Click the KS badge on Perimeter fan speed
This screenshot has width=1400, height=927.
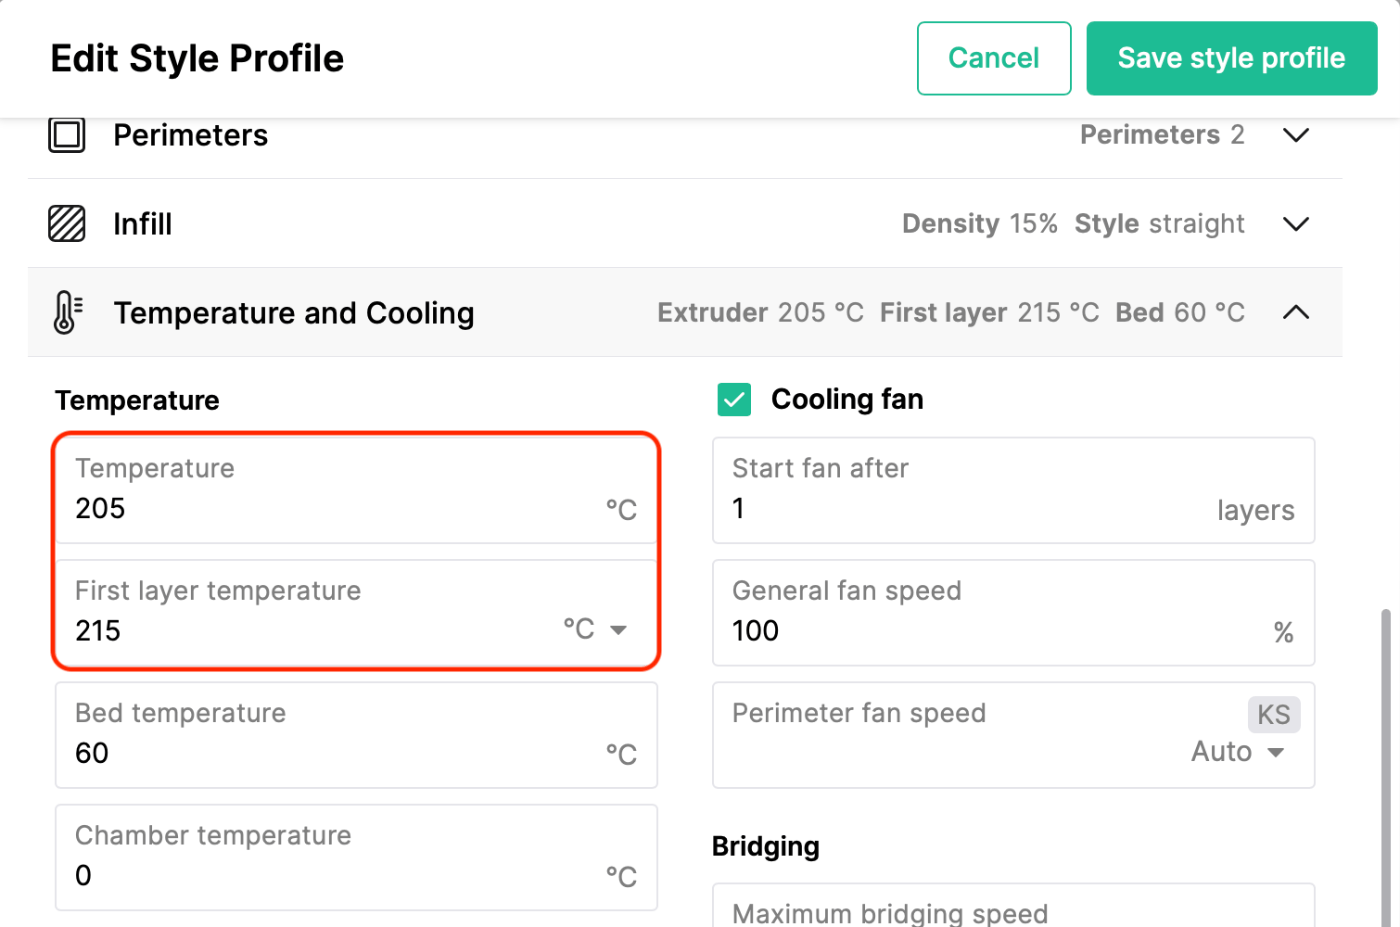pos(1274,714)
